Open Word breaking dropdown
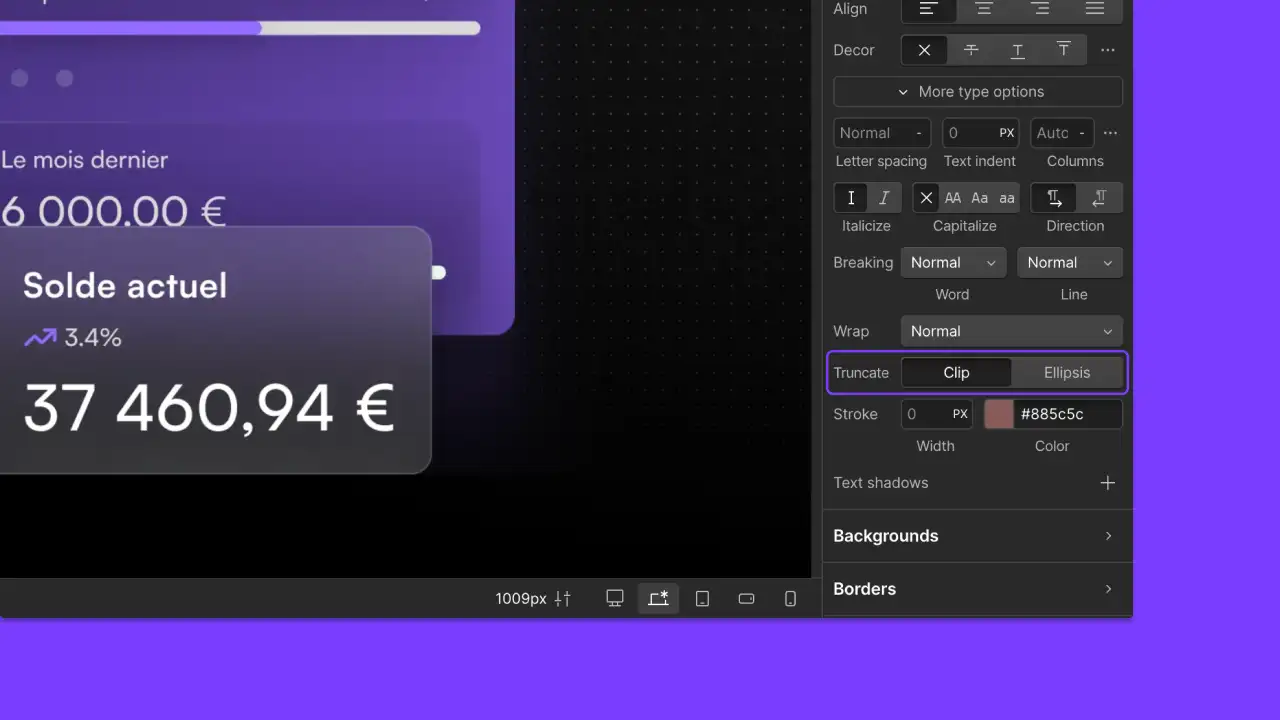1280x720 pixels. (952, 263)
